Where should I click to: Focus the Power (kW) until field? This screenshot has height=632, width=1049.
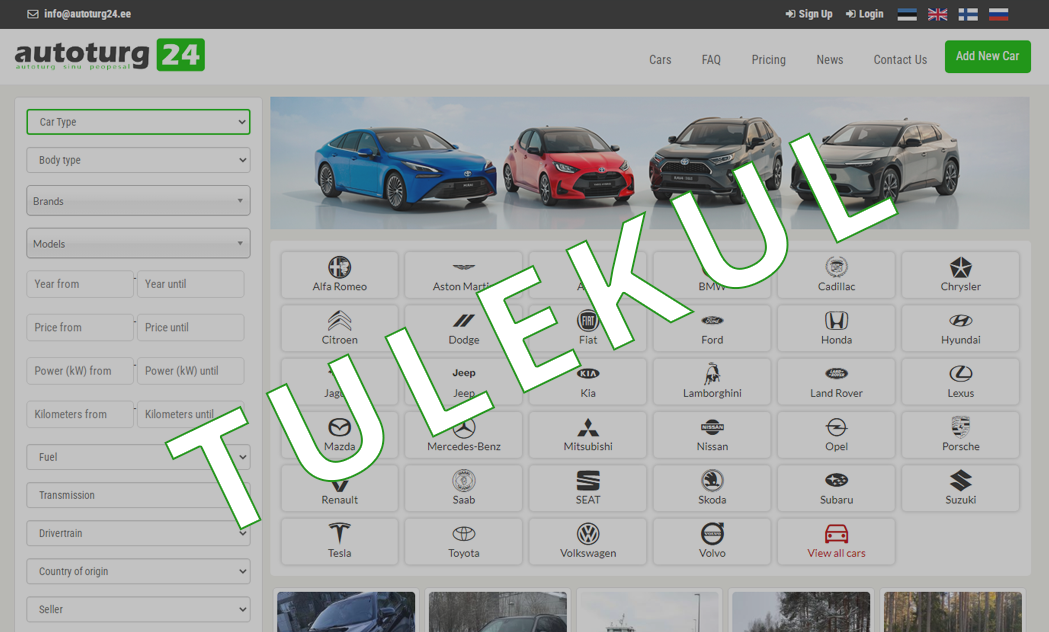(x=191, y=371)
